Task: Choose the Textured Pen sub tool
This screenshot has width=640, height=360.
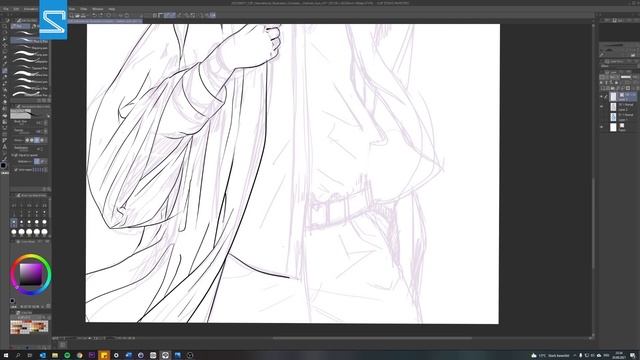Action: (30, 68)
